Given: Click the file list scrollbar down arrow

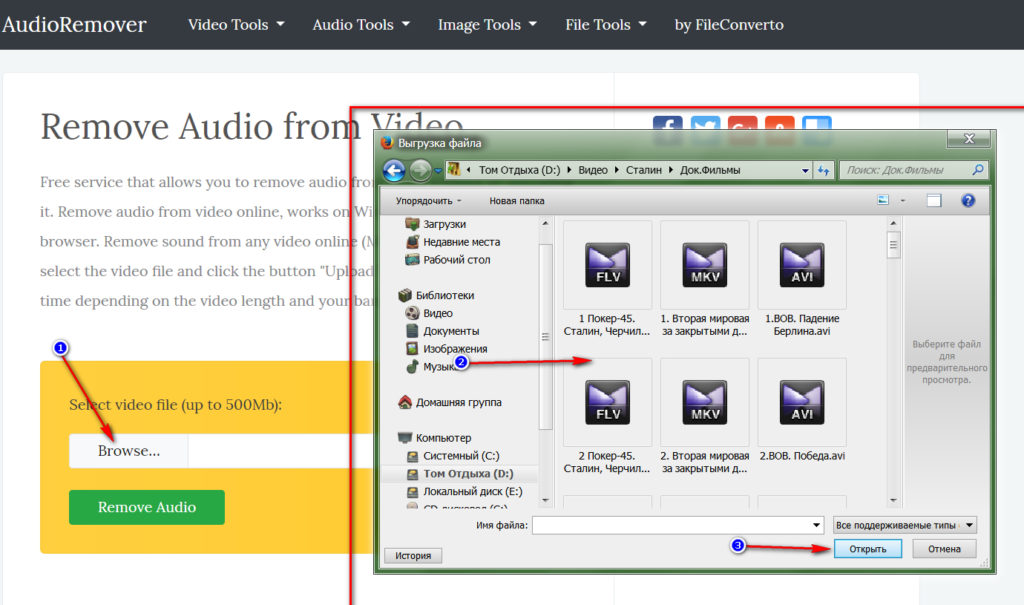Looking at the screenshot, I should [x=893, y=501].
